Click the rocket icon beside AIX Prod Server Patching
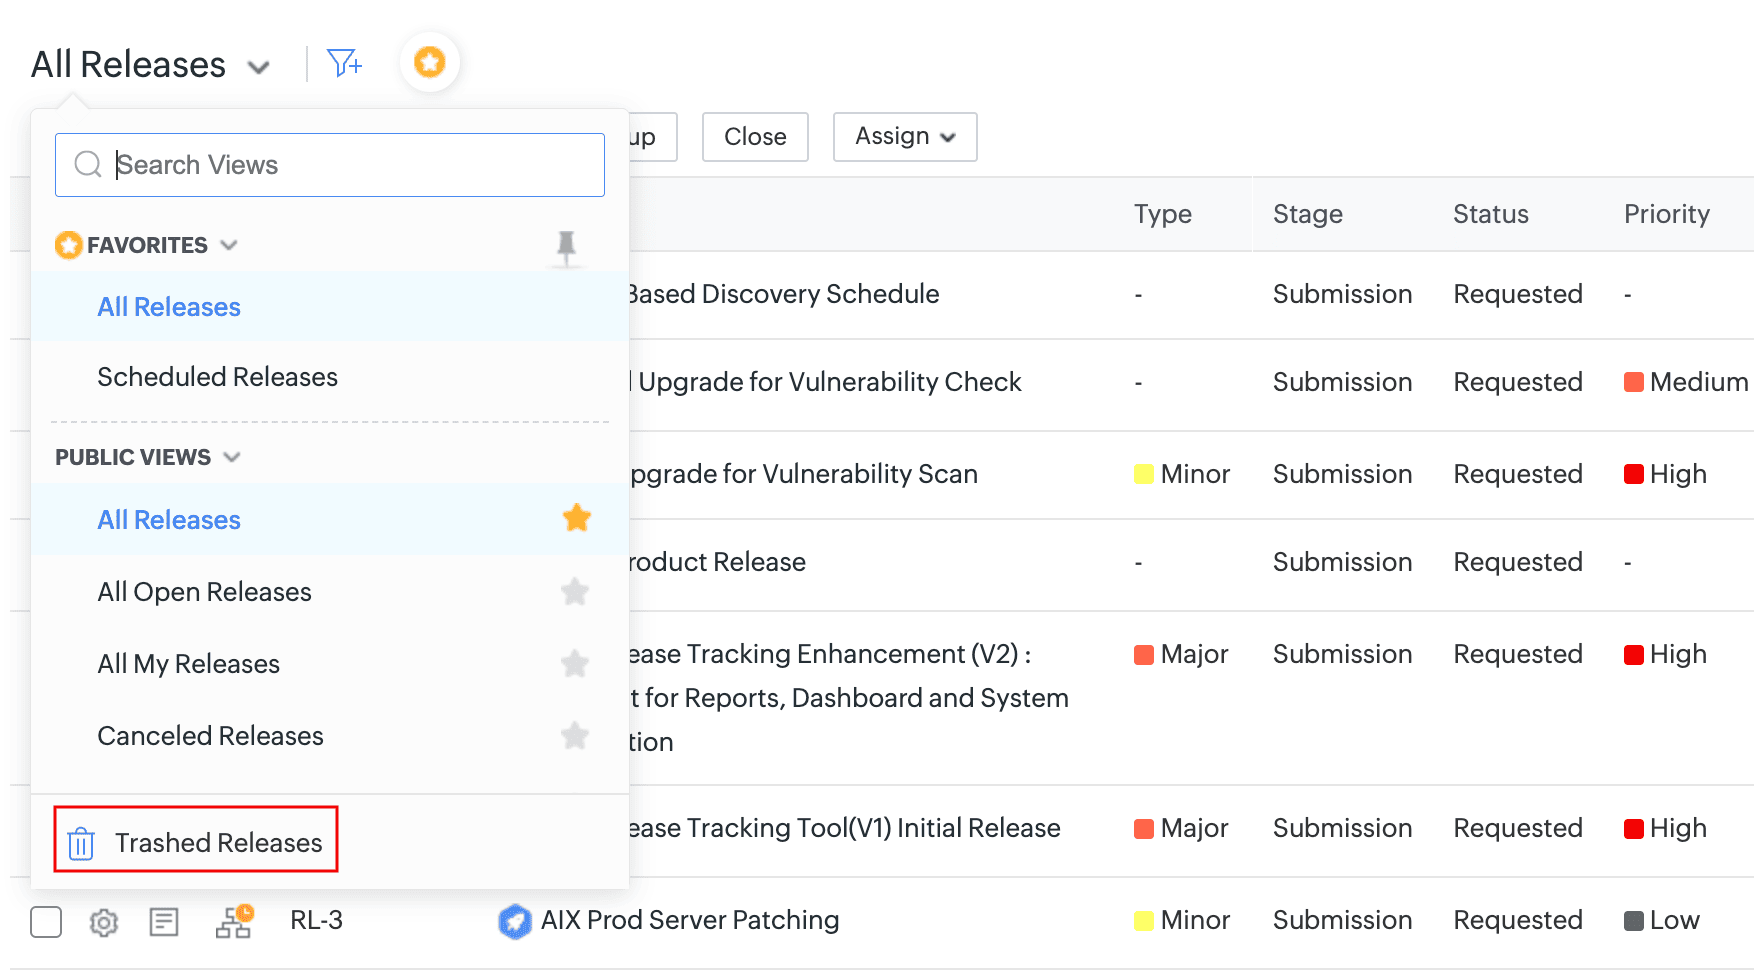Image resolution: width=1754 pixels, height=980 pixels. pos(515,921)
